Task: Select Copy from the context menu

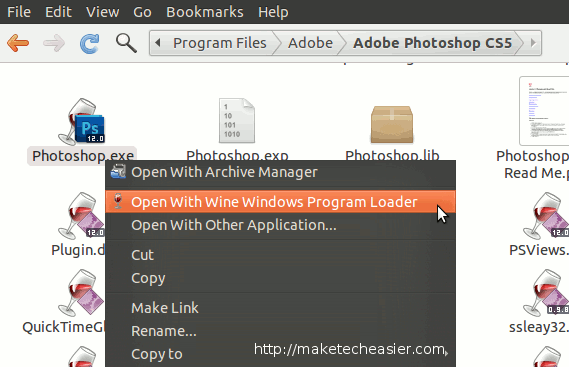Action: tap(281, 278)
